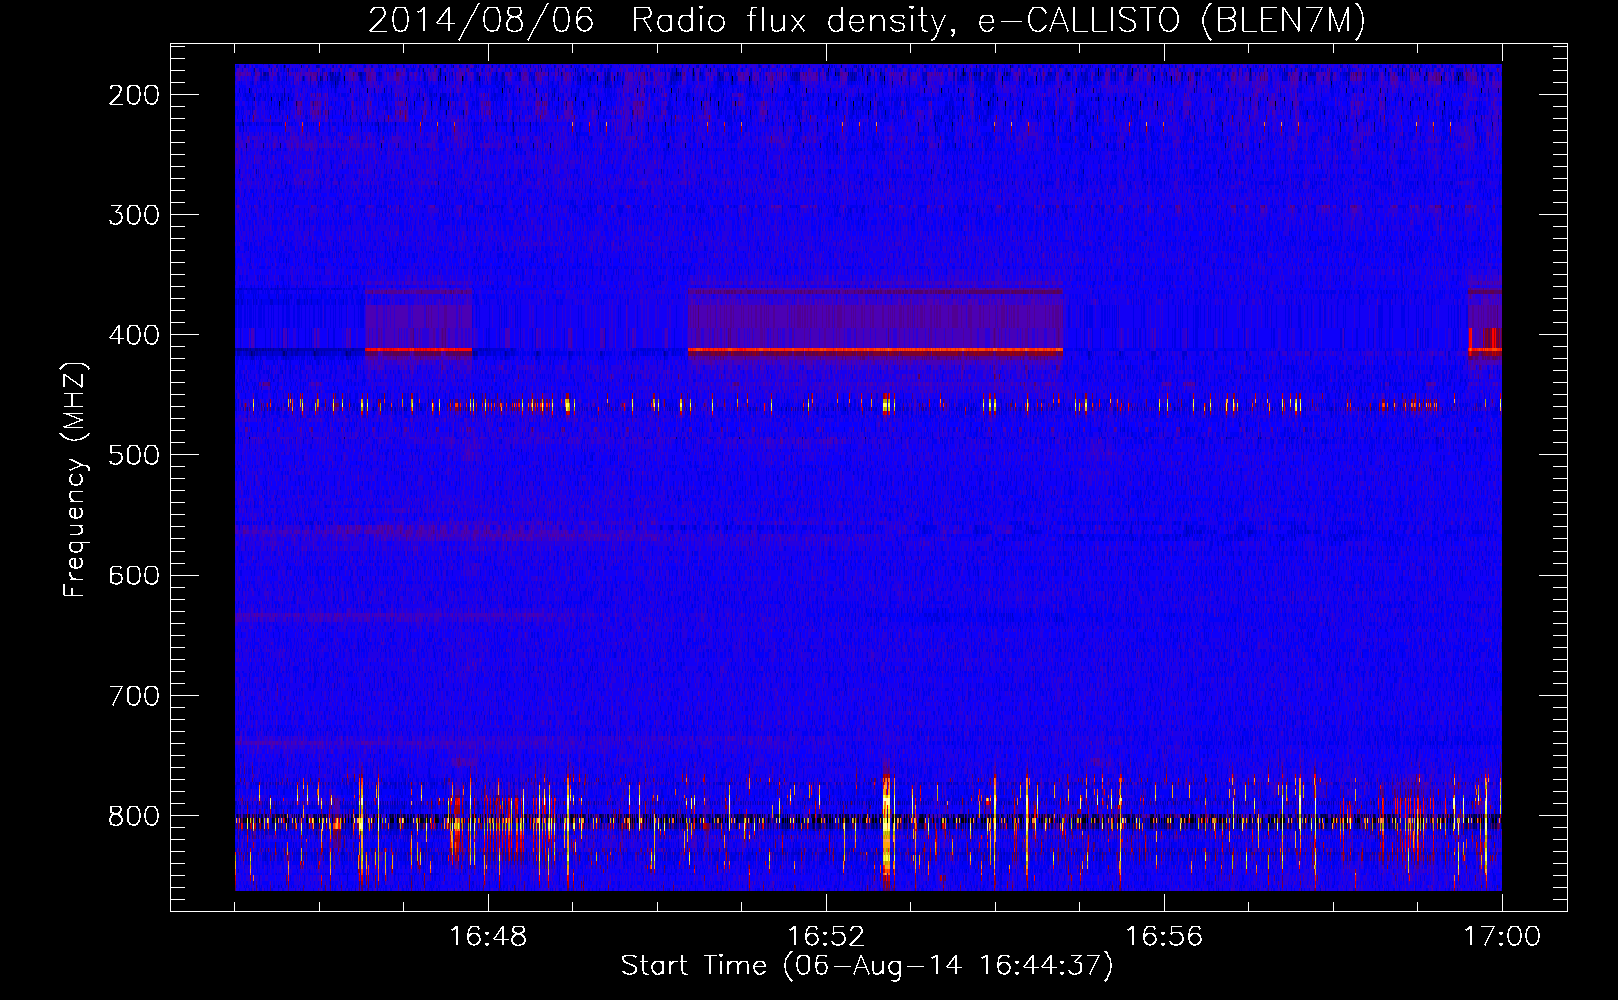Click the 800 frequency tick label
The image size is (1618, 1000).
(133, 815)
